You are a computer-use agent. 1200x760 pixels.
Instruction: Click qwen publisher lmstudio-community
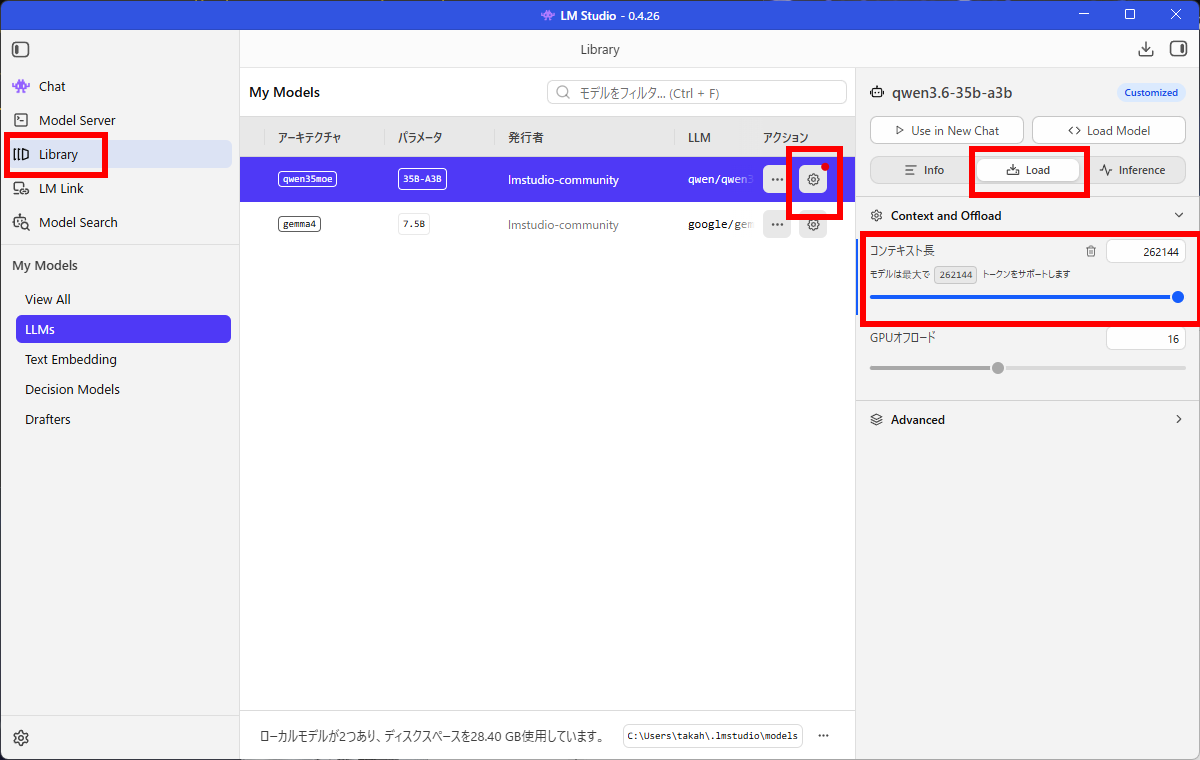pos(563,180)
